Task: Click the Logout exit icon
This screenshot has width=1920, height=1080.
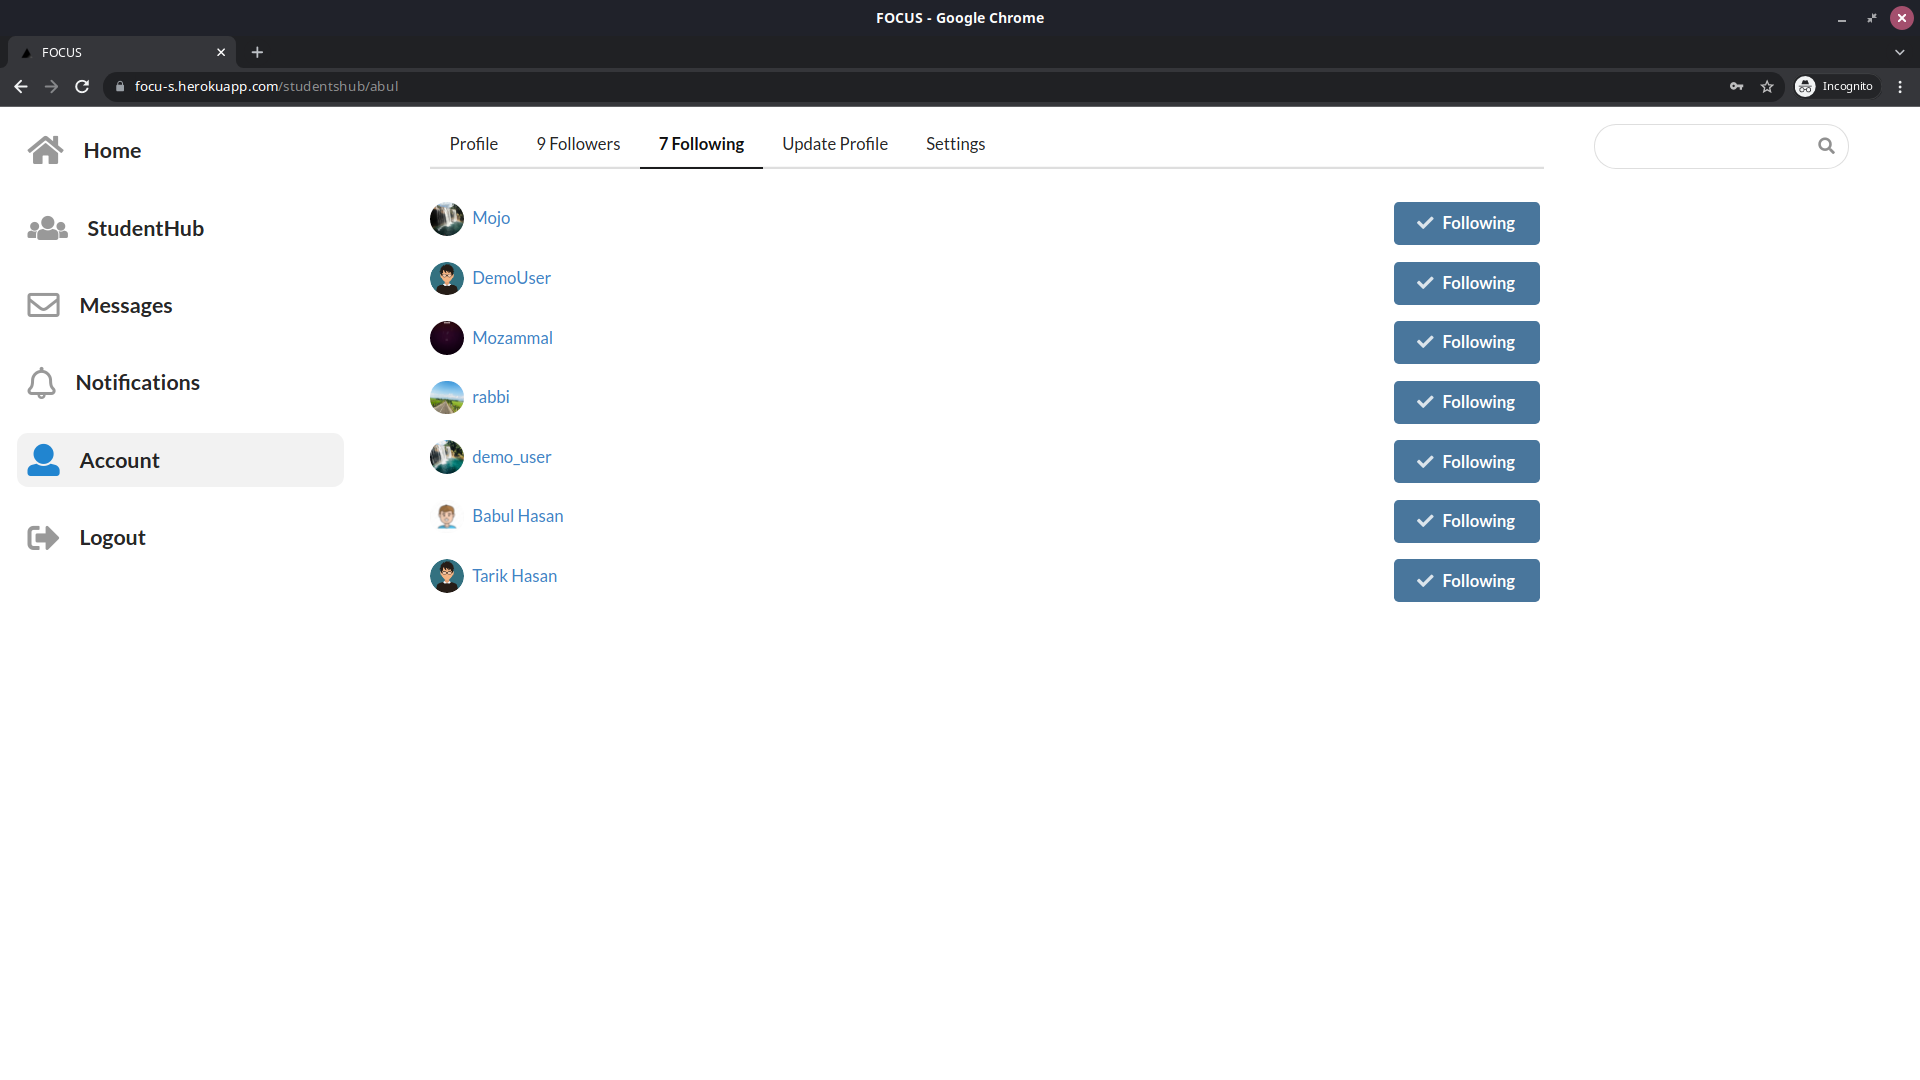Action: pyautogui.click(x=42, y=537)
